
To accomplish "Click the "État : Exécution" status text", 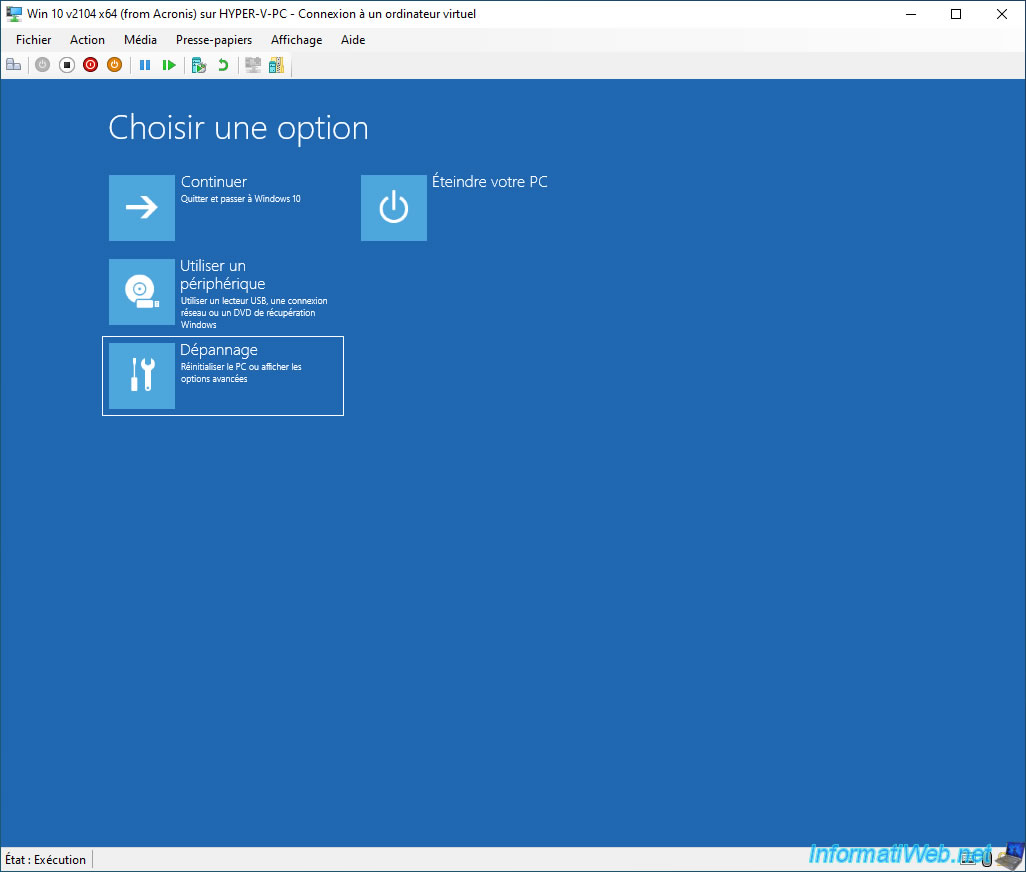I will (45, 860).
